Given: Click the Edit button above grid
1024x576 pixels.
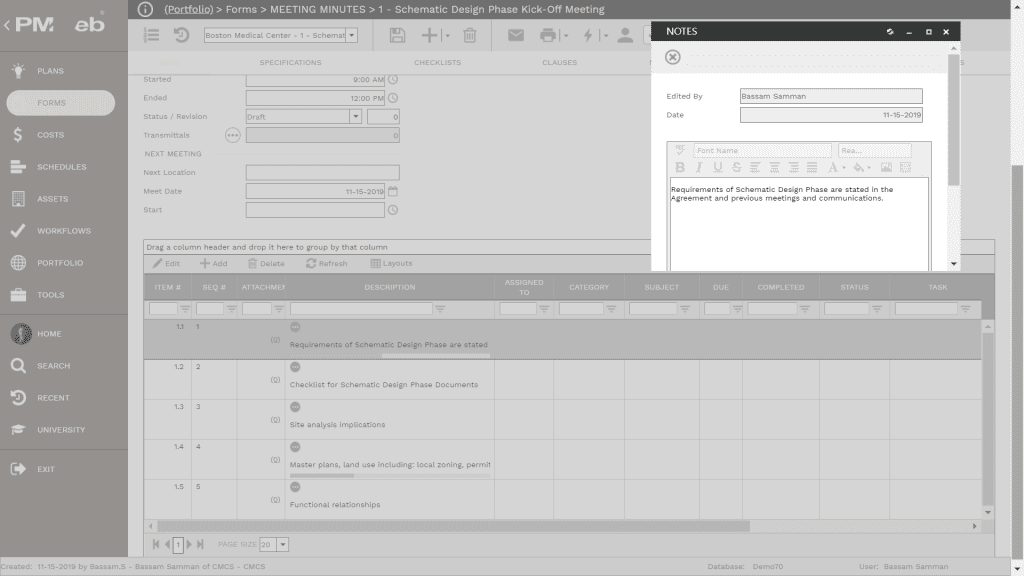Looking at the screenshot, I should [x=167, y=263].
